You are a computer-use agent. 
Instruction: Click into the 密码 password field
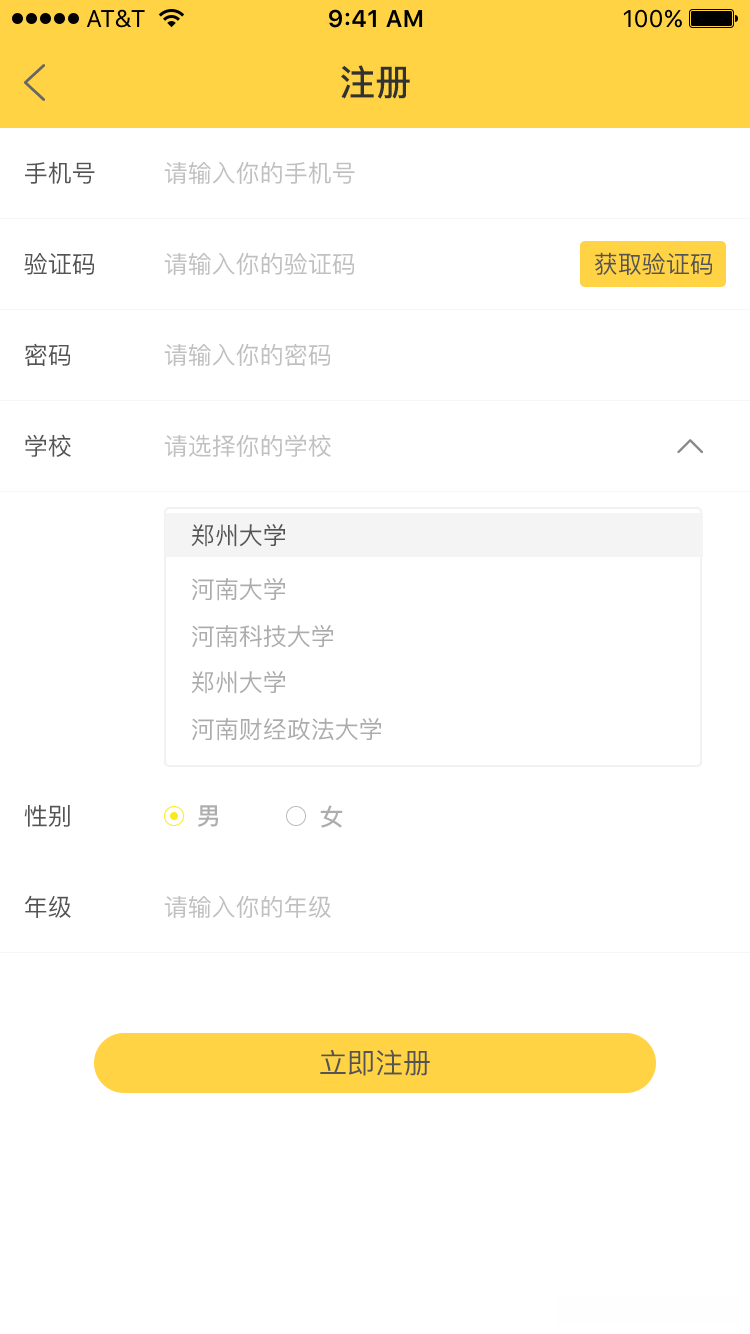pyautogui.click(x=400, y=356)
